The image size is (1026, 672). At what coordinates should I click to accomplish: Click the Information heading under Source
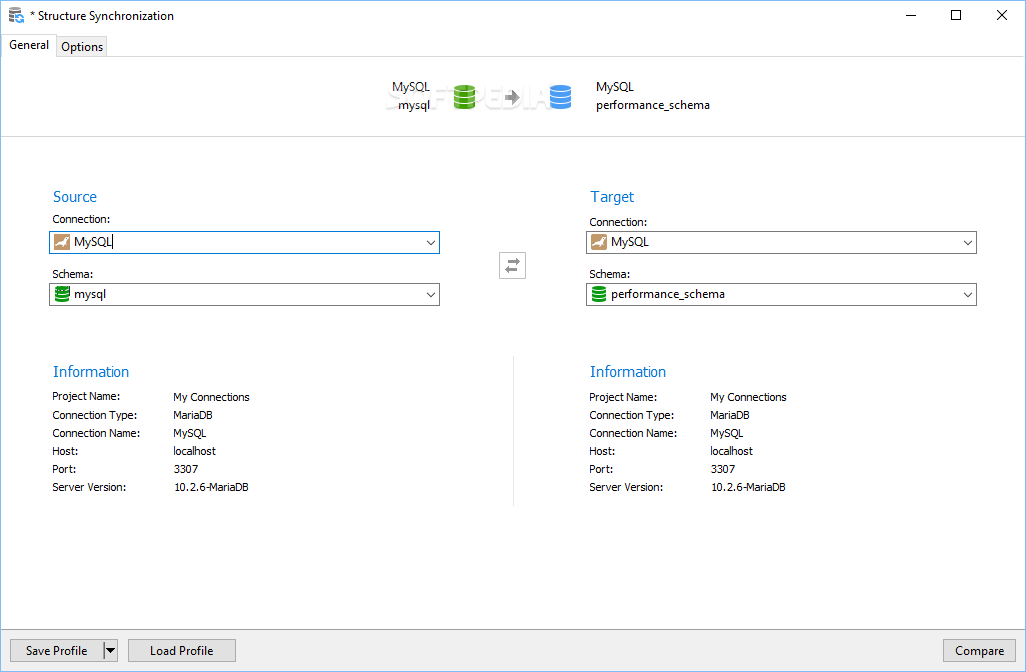tap(91, 372)
